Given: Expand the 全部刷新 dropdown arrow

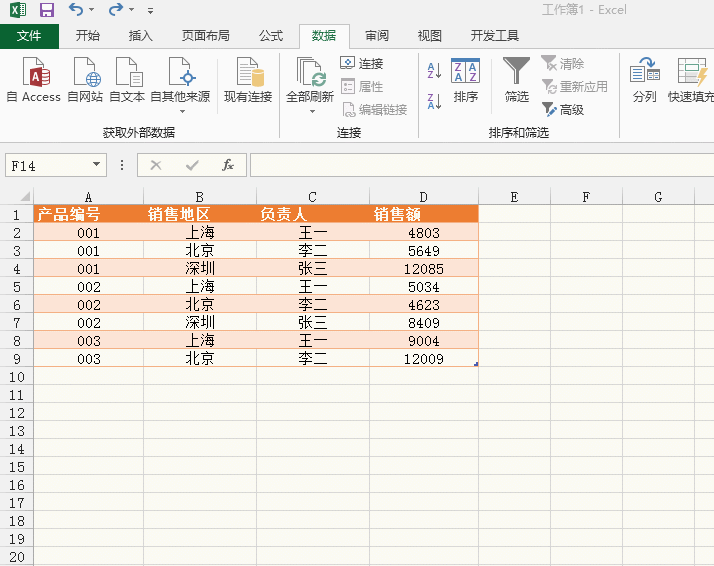Looking at the screenshot, I should pyautogui.click(x=312, y=112).
